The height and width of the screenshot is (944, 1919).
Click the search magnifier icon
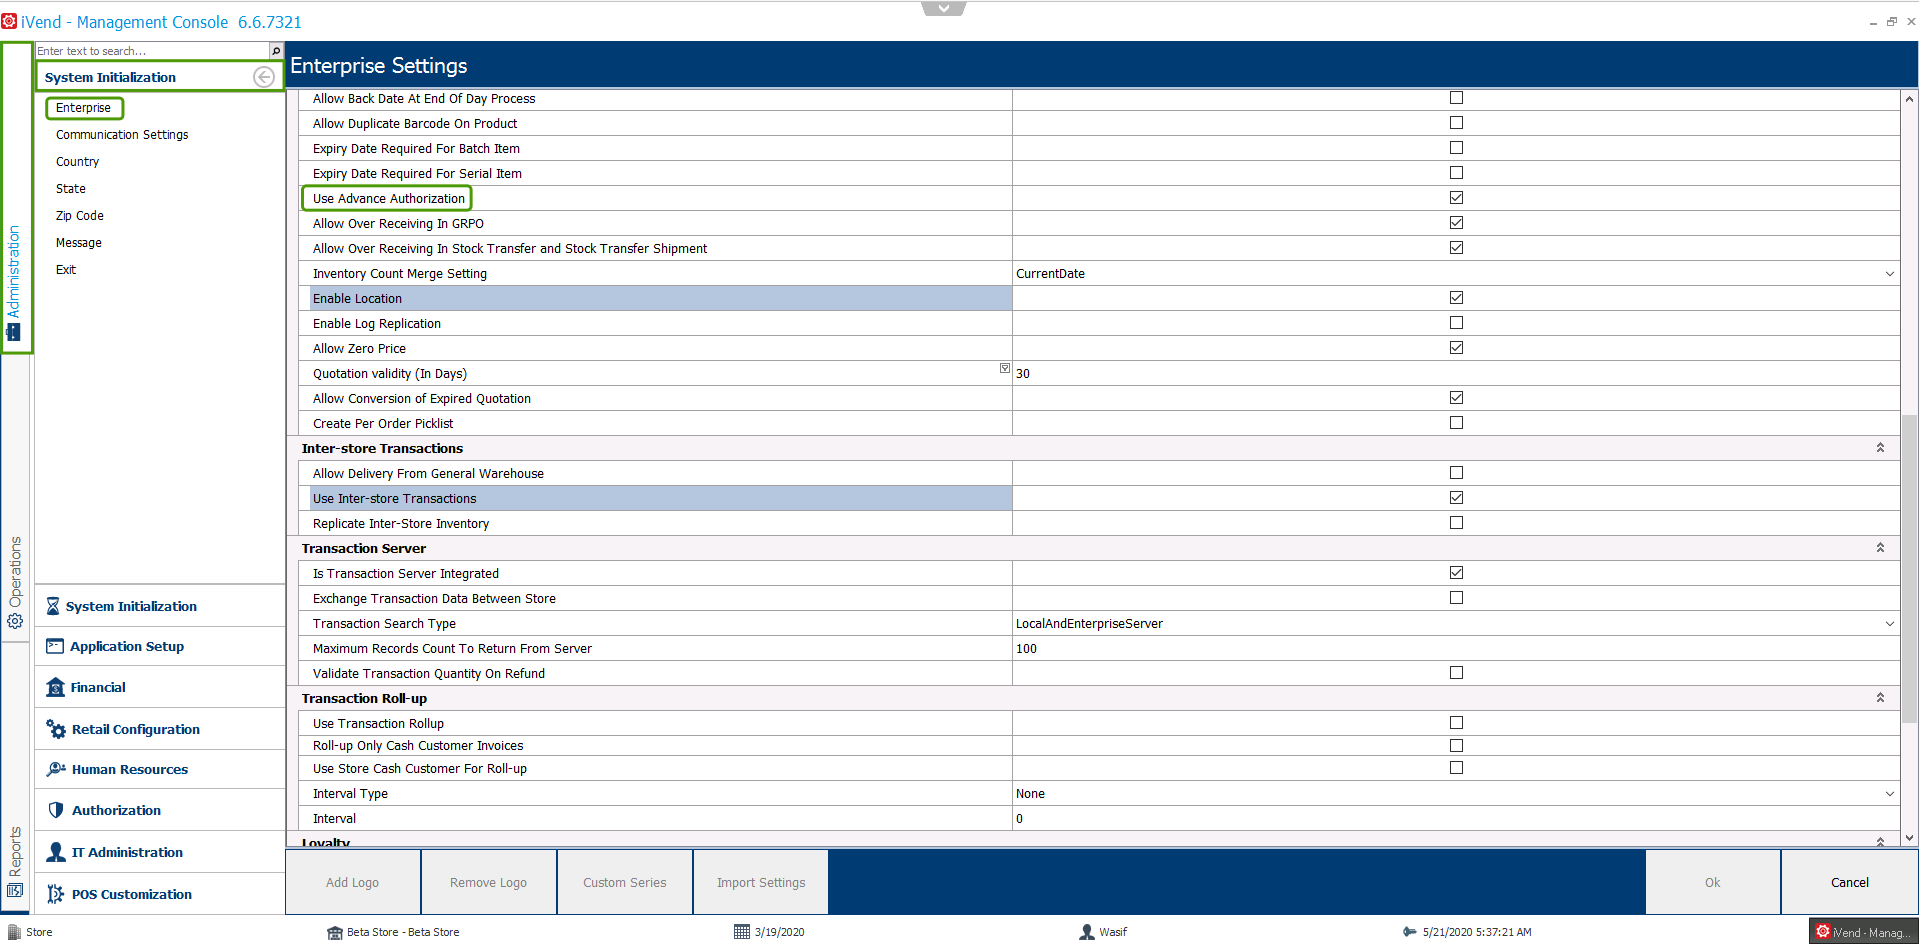(276, 50)
